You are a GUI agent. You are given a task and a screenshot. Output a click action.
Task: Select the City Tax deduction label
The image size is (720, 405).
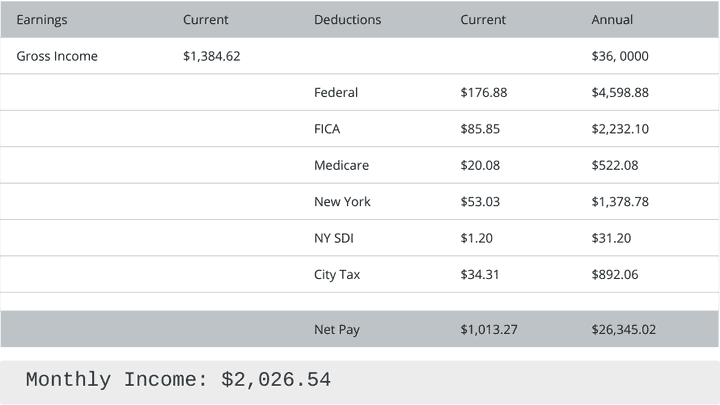pos(337,274)
